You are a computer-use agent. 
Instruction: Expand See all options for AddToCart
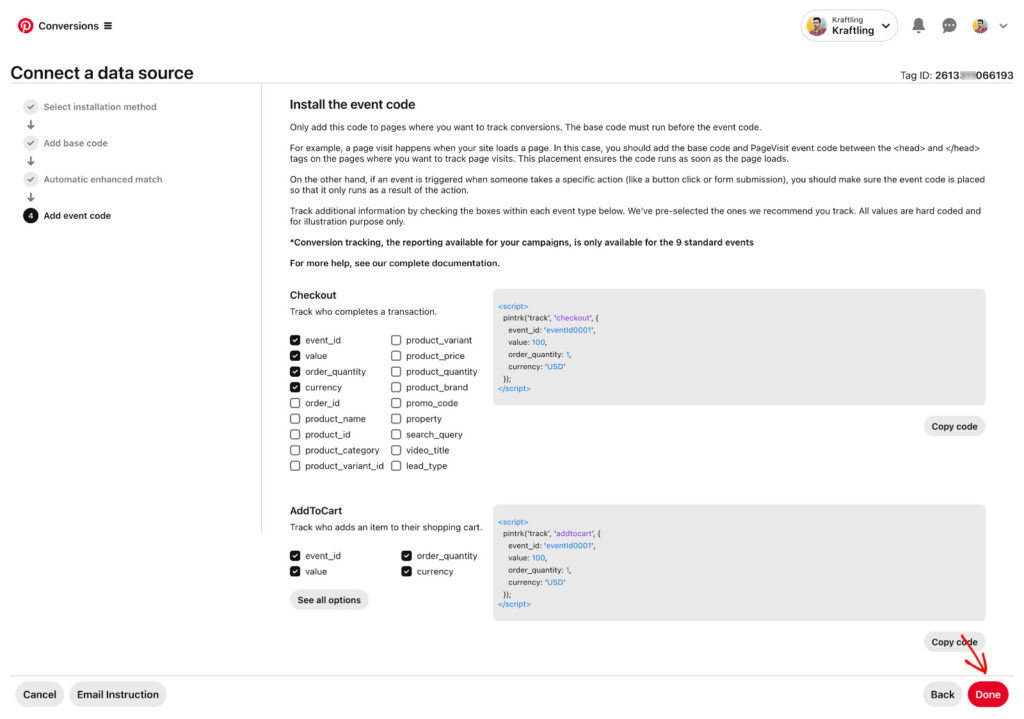coord(327,599)
